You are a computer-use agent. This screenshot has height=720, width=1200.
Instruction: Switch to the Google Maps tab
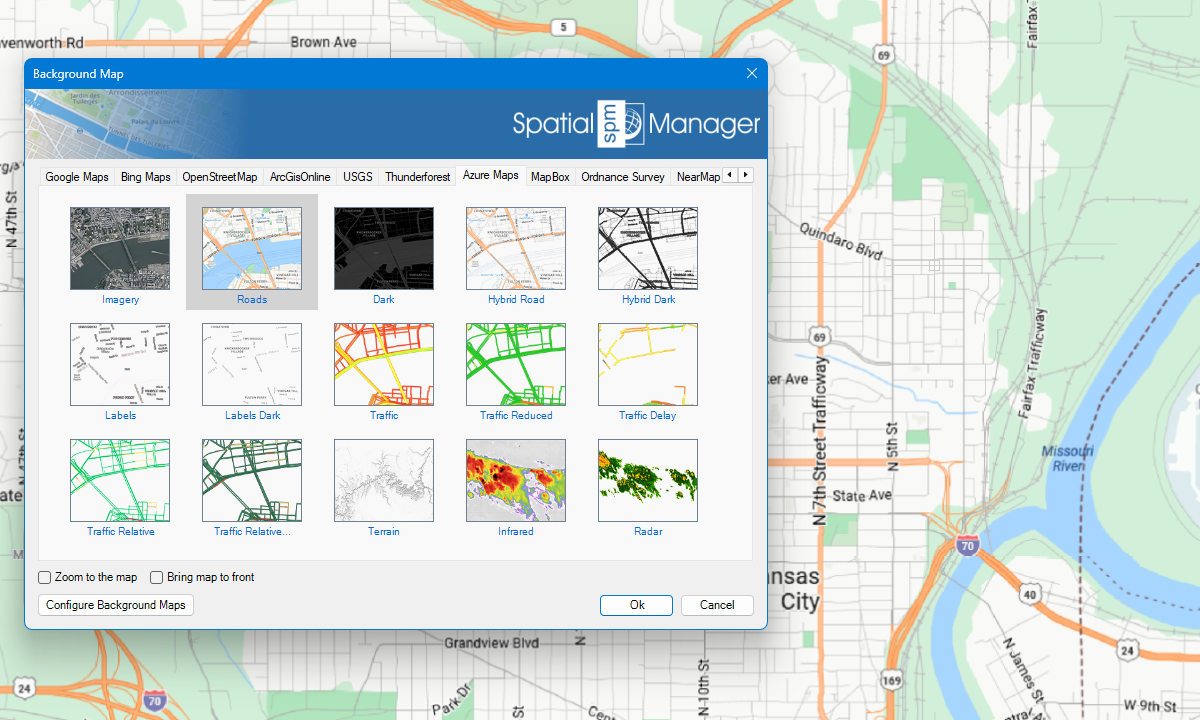point(77,177)
